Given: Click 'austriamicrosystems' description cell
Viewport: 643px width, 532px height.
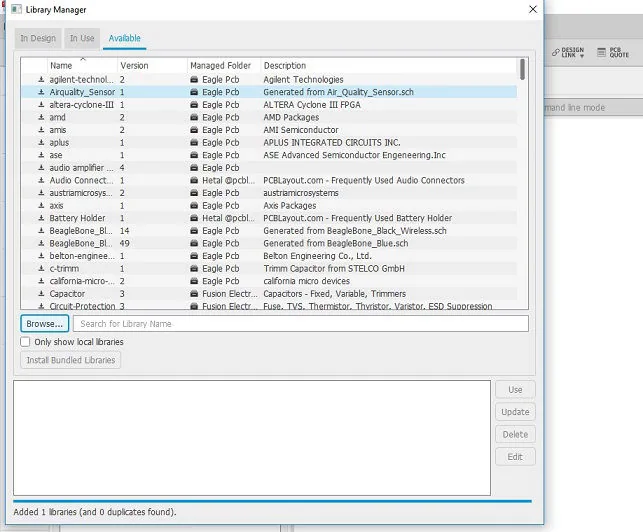Looking at the screenshot, I should tap(301, 193).
